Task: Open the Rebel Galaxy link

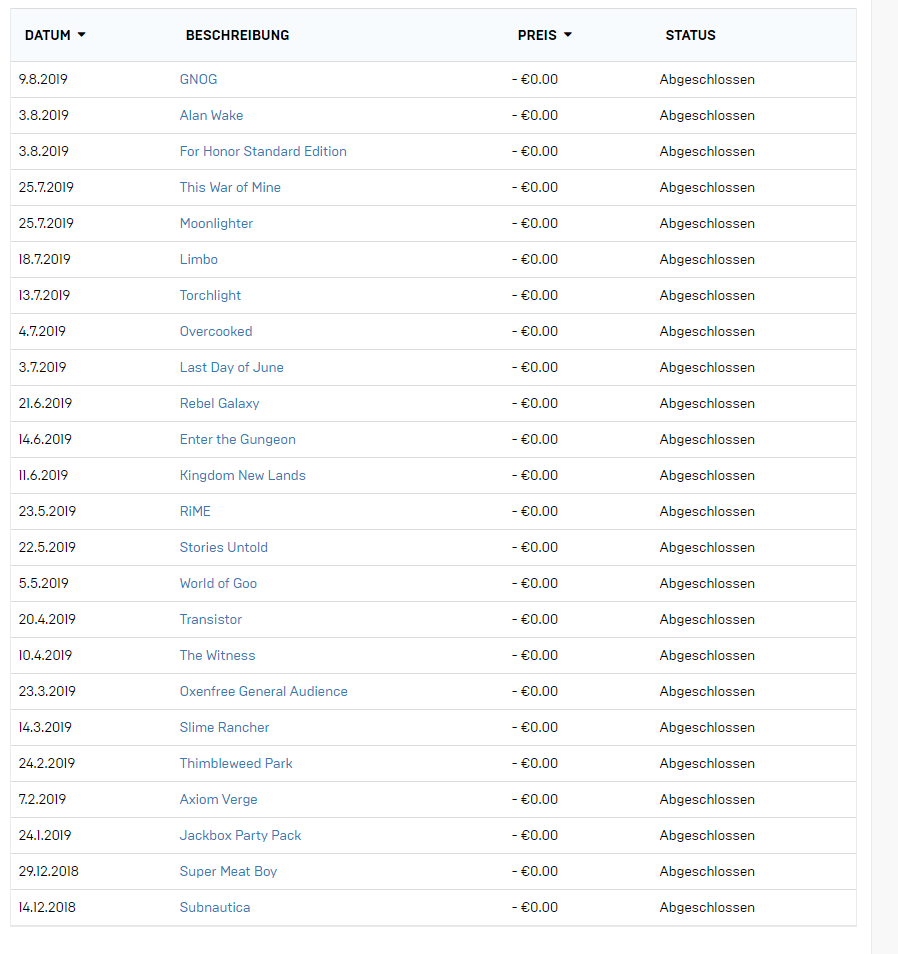Action: [219, 403]
